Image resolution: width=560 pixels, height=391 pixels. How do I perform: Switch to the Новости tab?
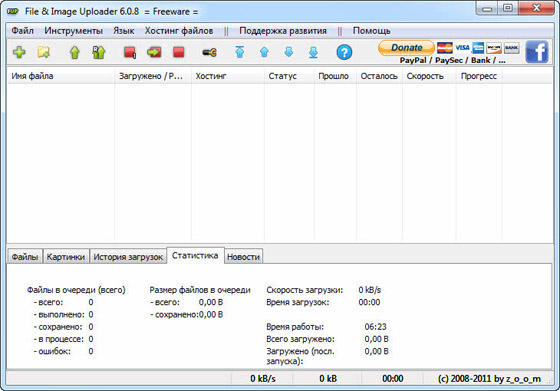[244, 256]
